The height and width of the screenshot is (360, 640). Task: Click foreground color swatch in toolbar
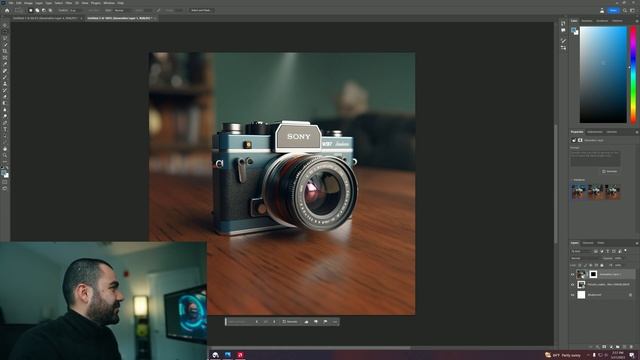point(4,173)
